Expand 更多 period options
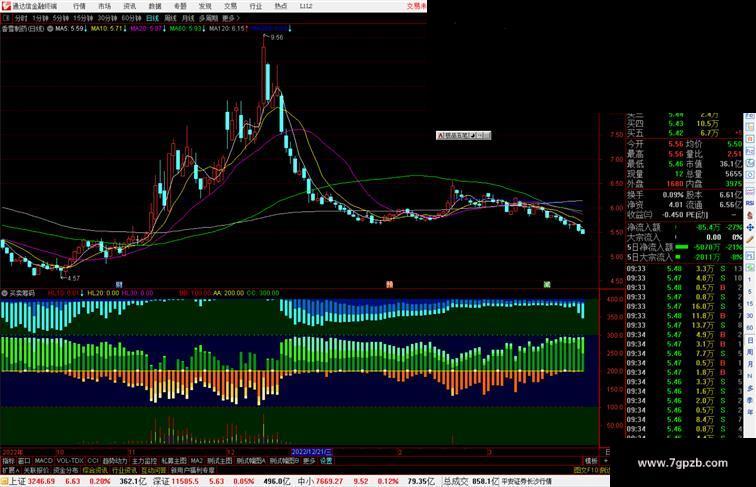Image resolution: width=756 pixels, height=487 pixels. click(x=230, y=18)
